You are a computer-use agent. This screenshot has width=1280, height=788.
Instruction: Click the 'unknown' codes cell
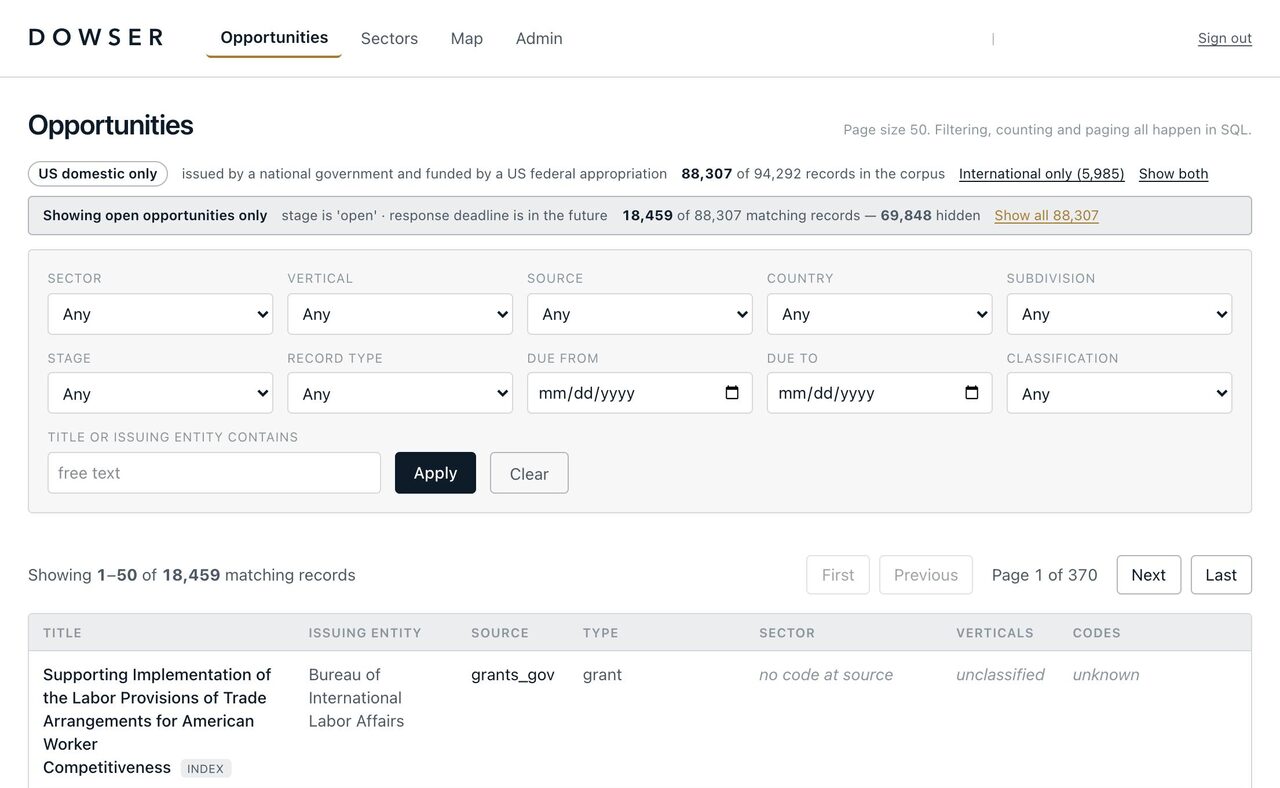1106,675
